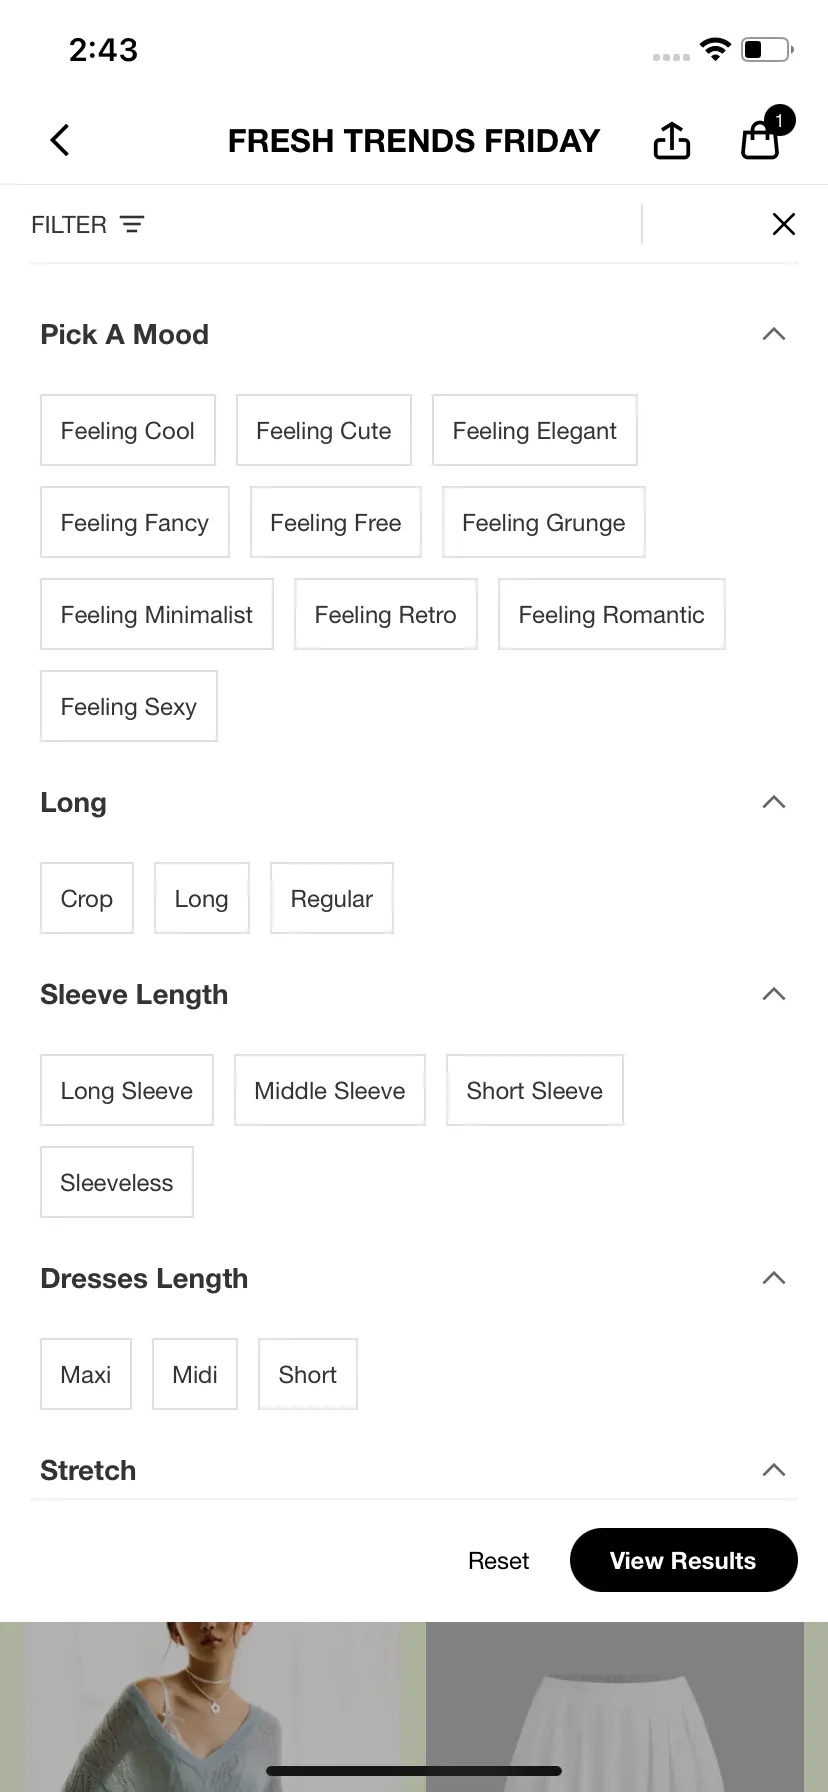Open the white skirt product thumbnail
The height and width of the screenshot is (1792, 828).
point(615,1707)
